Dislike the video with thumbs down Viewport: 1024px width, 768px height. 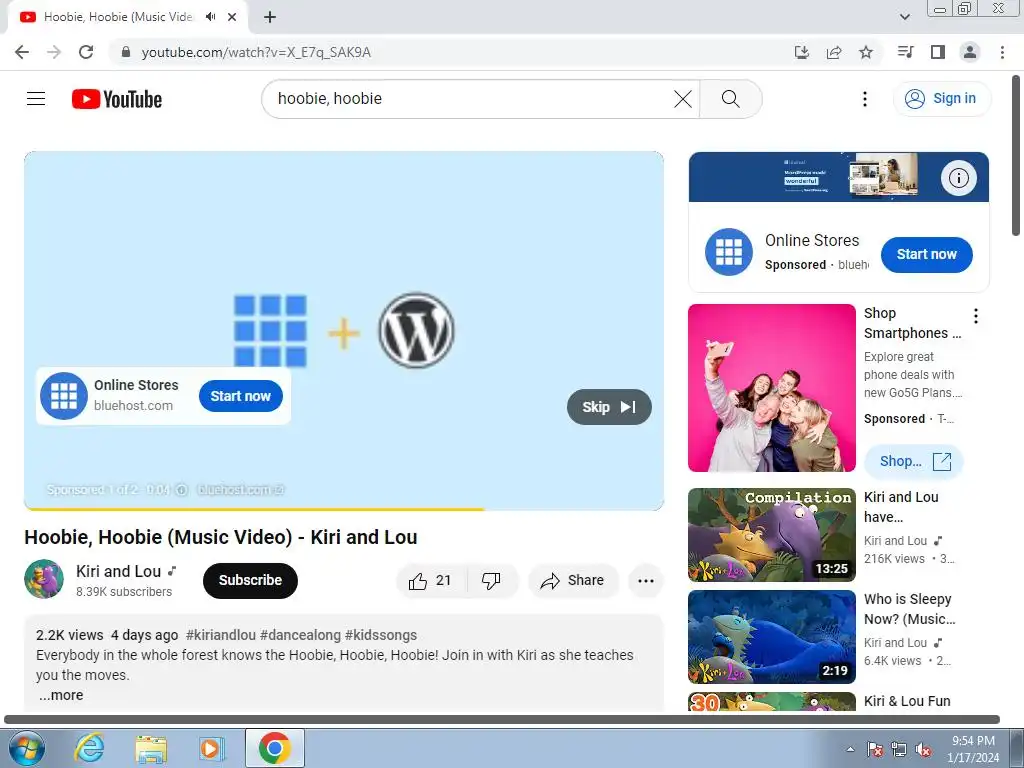[x=491, y=580]
